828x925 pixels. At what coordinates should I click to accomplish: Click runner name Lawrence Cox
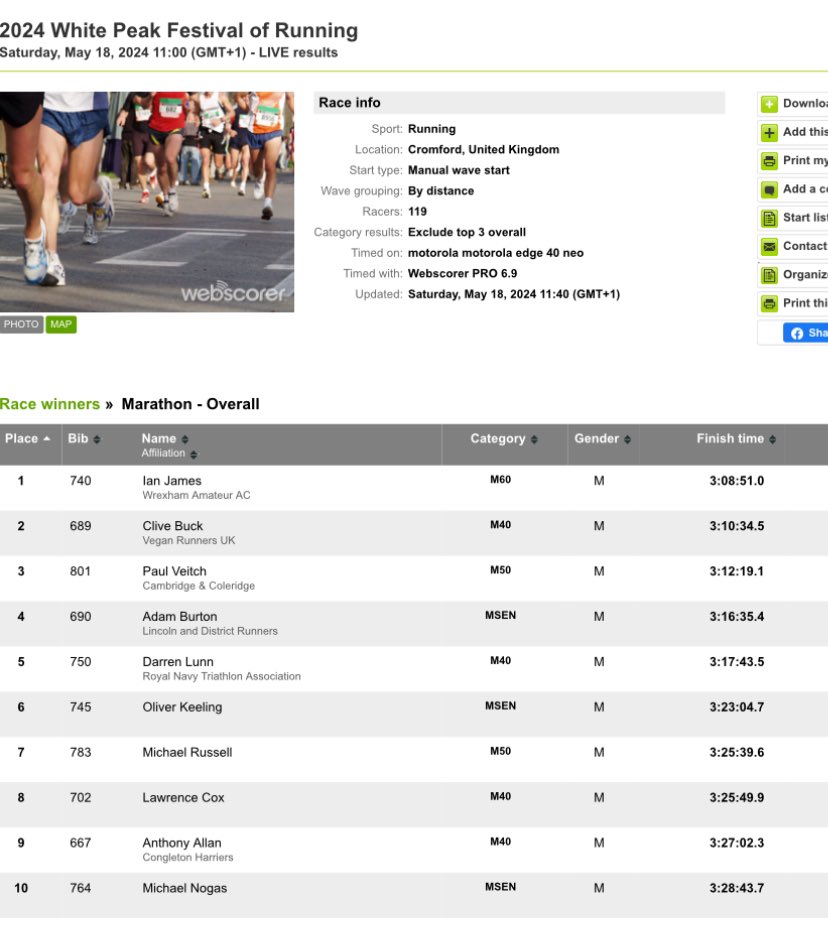[x=183, y=798]
